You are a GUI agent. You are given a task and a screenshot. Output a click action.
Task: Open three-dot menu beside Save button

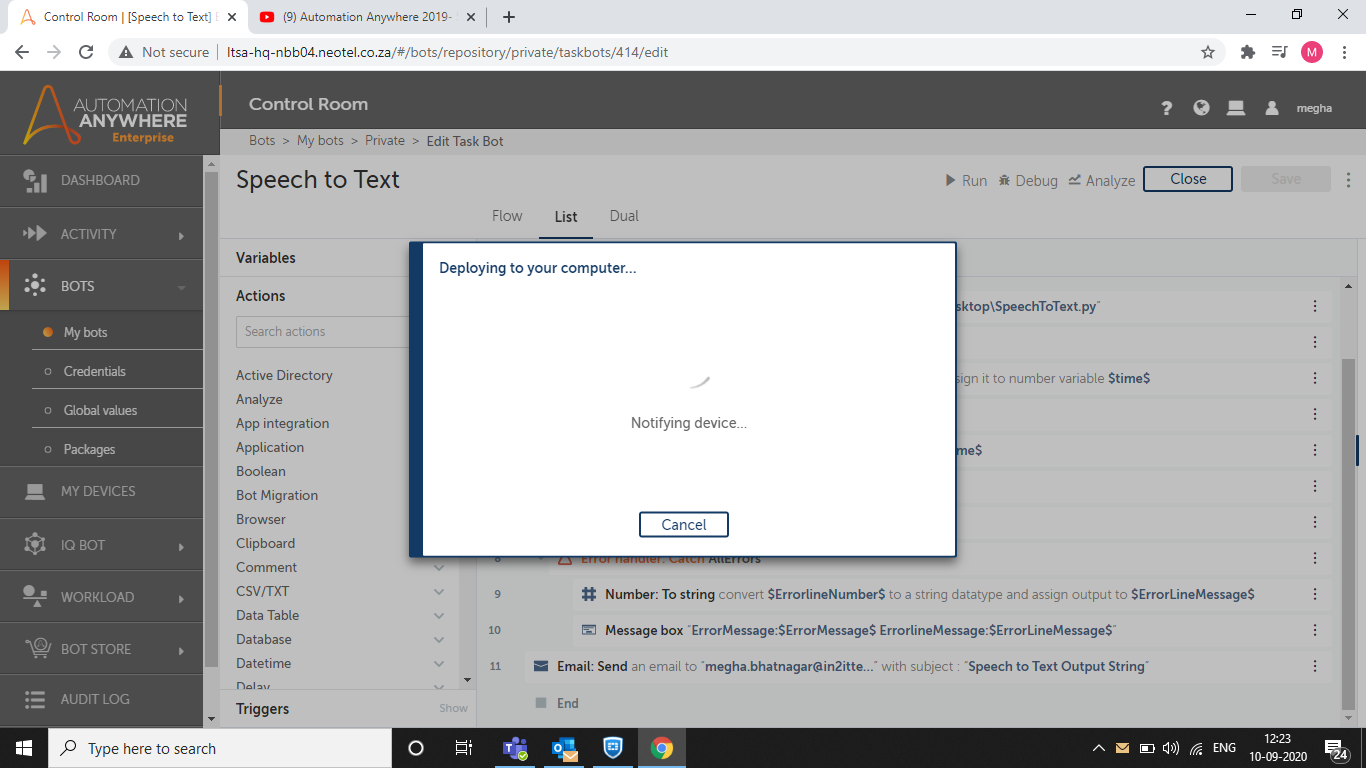coord(1348,180)
